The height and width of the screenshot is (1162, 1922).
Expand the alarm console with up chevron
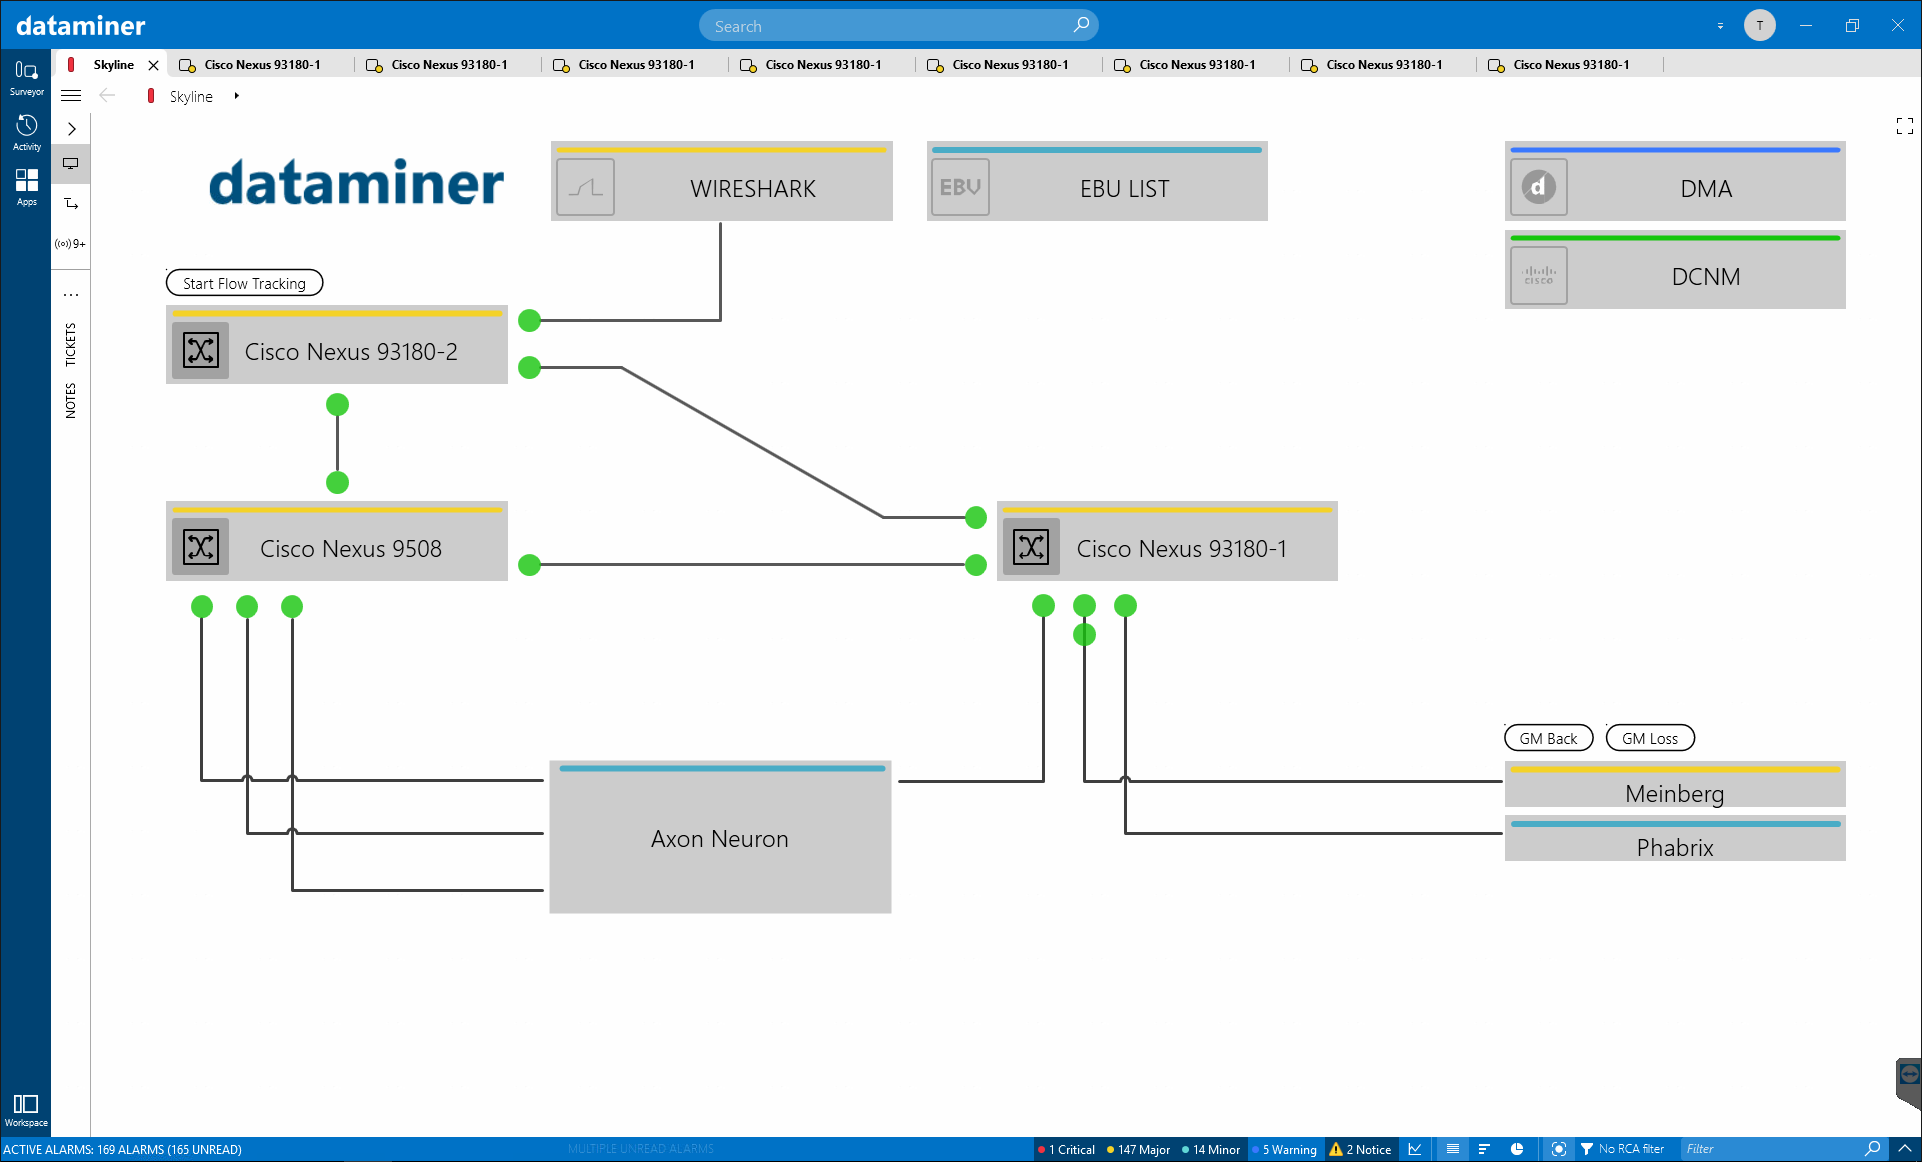click(1904, 1149)
